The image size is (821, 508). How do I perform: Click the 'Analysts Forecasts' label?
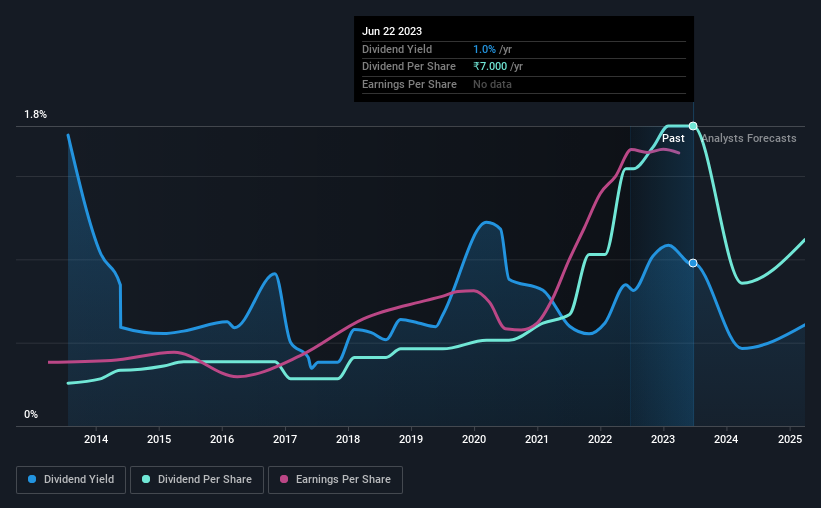tap(749, 138)
